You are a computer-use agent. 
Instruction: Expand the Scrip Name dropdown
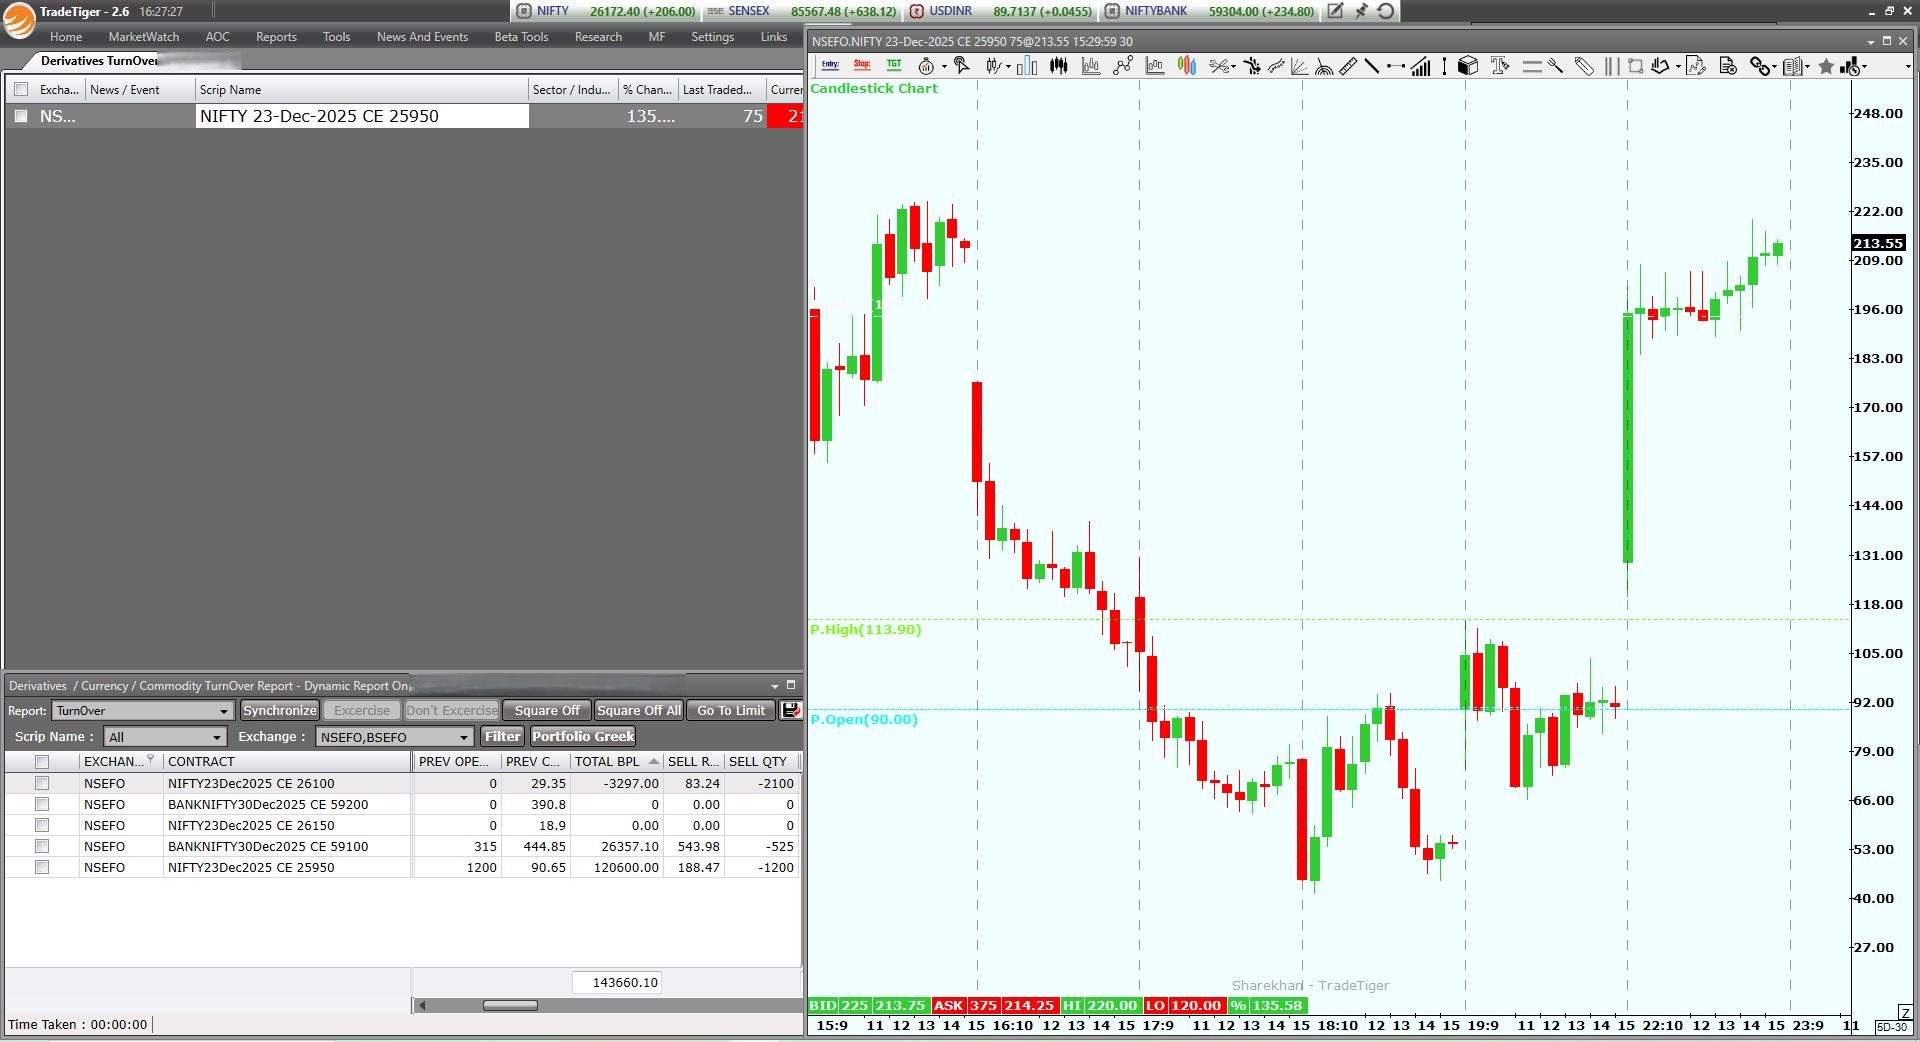coord(217,737)
